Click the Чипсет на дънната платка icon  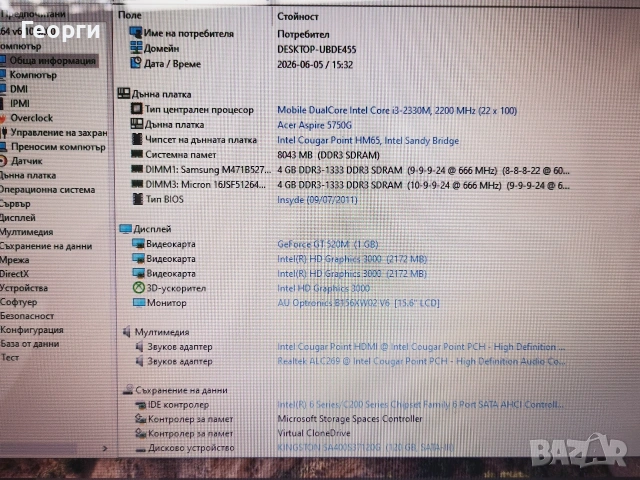point(137,139)
